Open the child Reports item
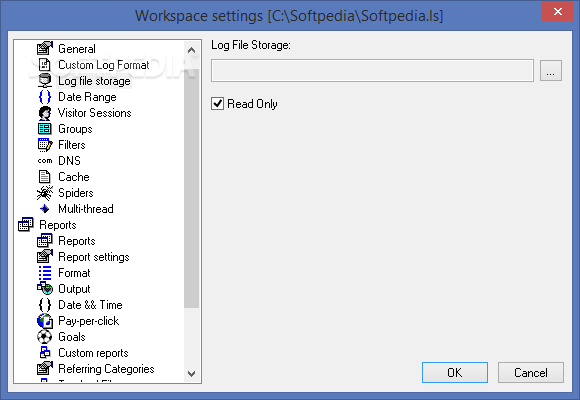Image resolution: width=580 pixels, height=400 pixels. [x=77, y=241]
